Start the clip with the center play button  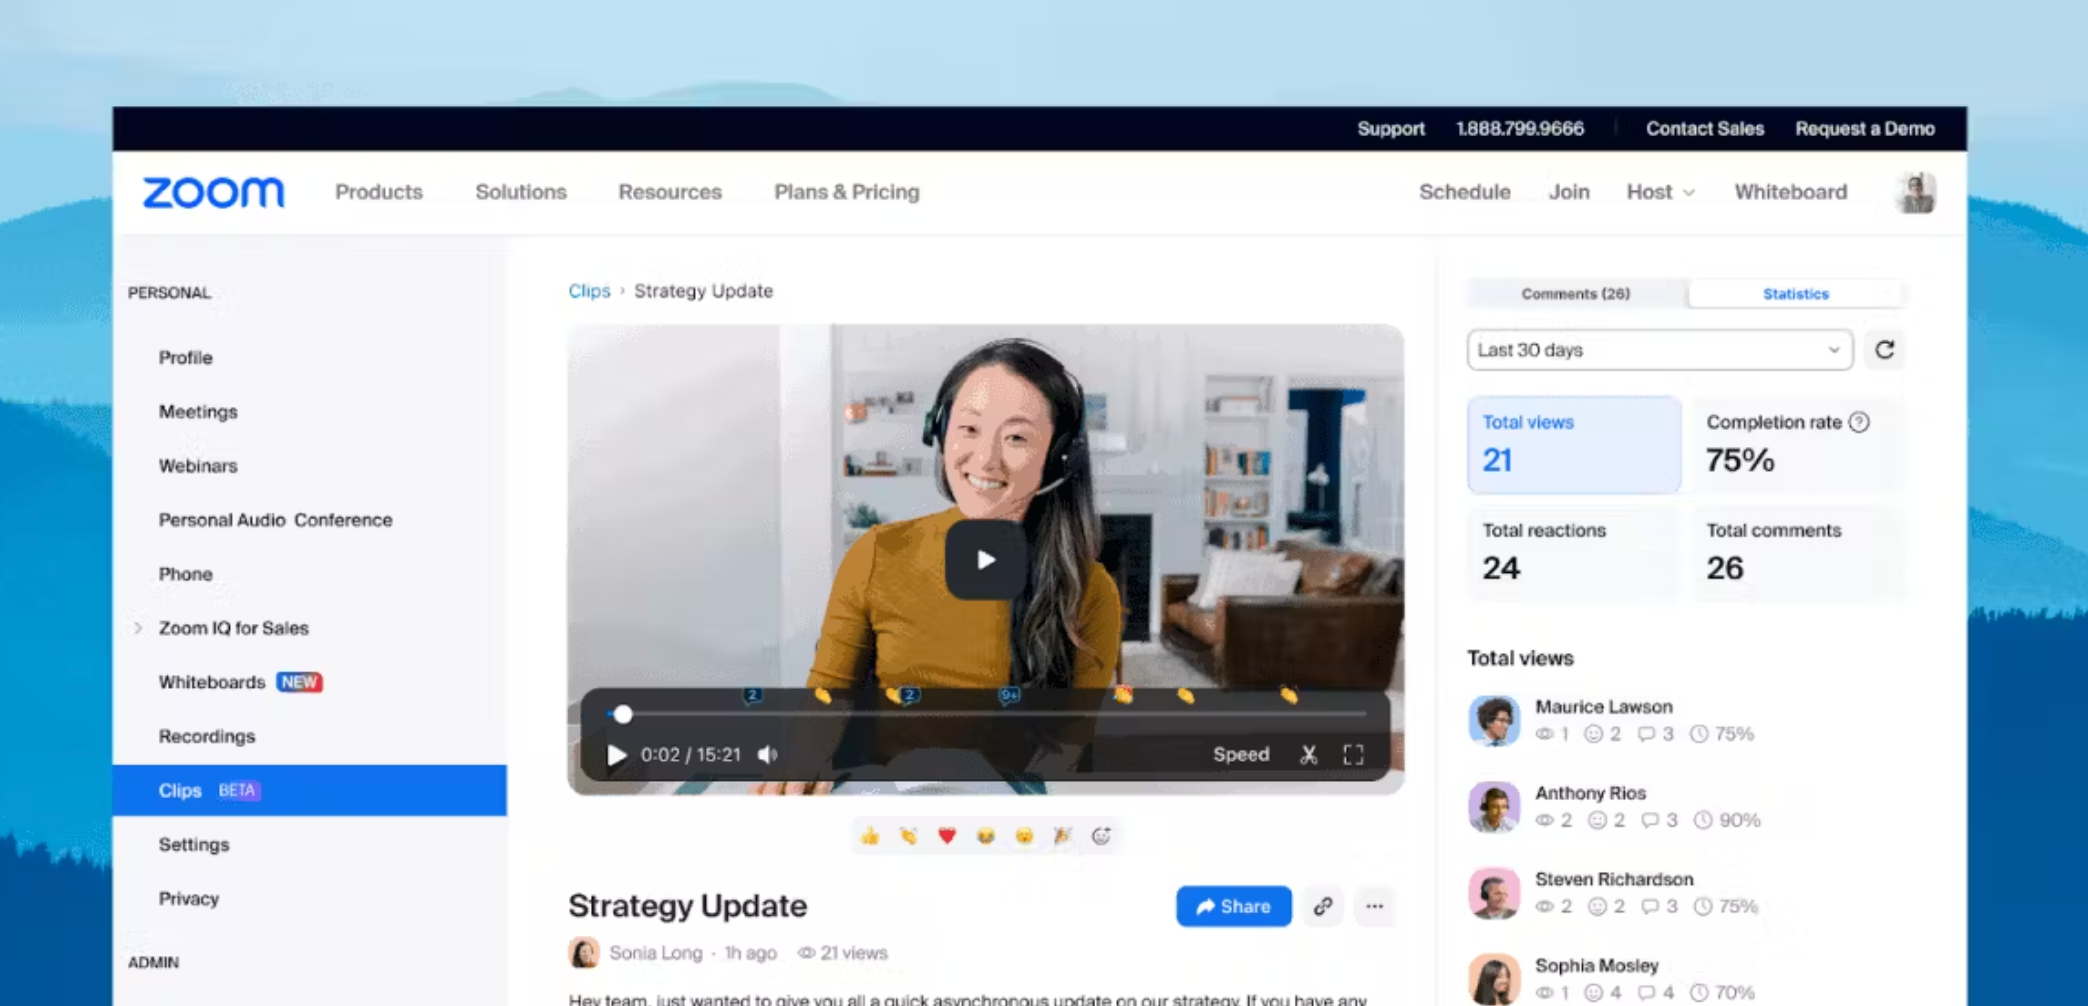[x=985, y=560]
